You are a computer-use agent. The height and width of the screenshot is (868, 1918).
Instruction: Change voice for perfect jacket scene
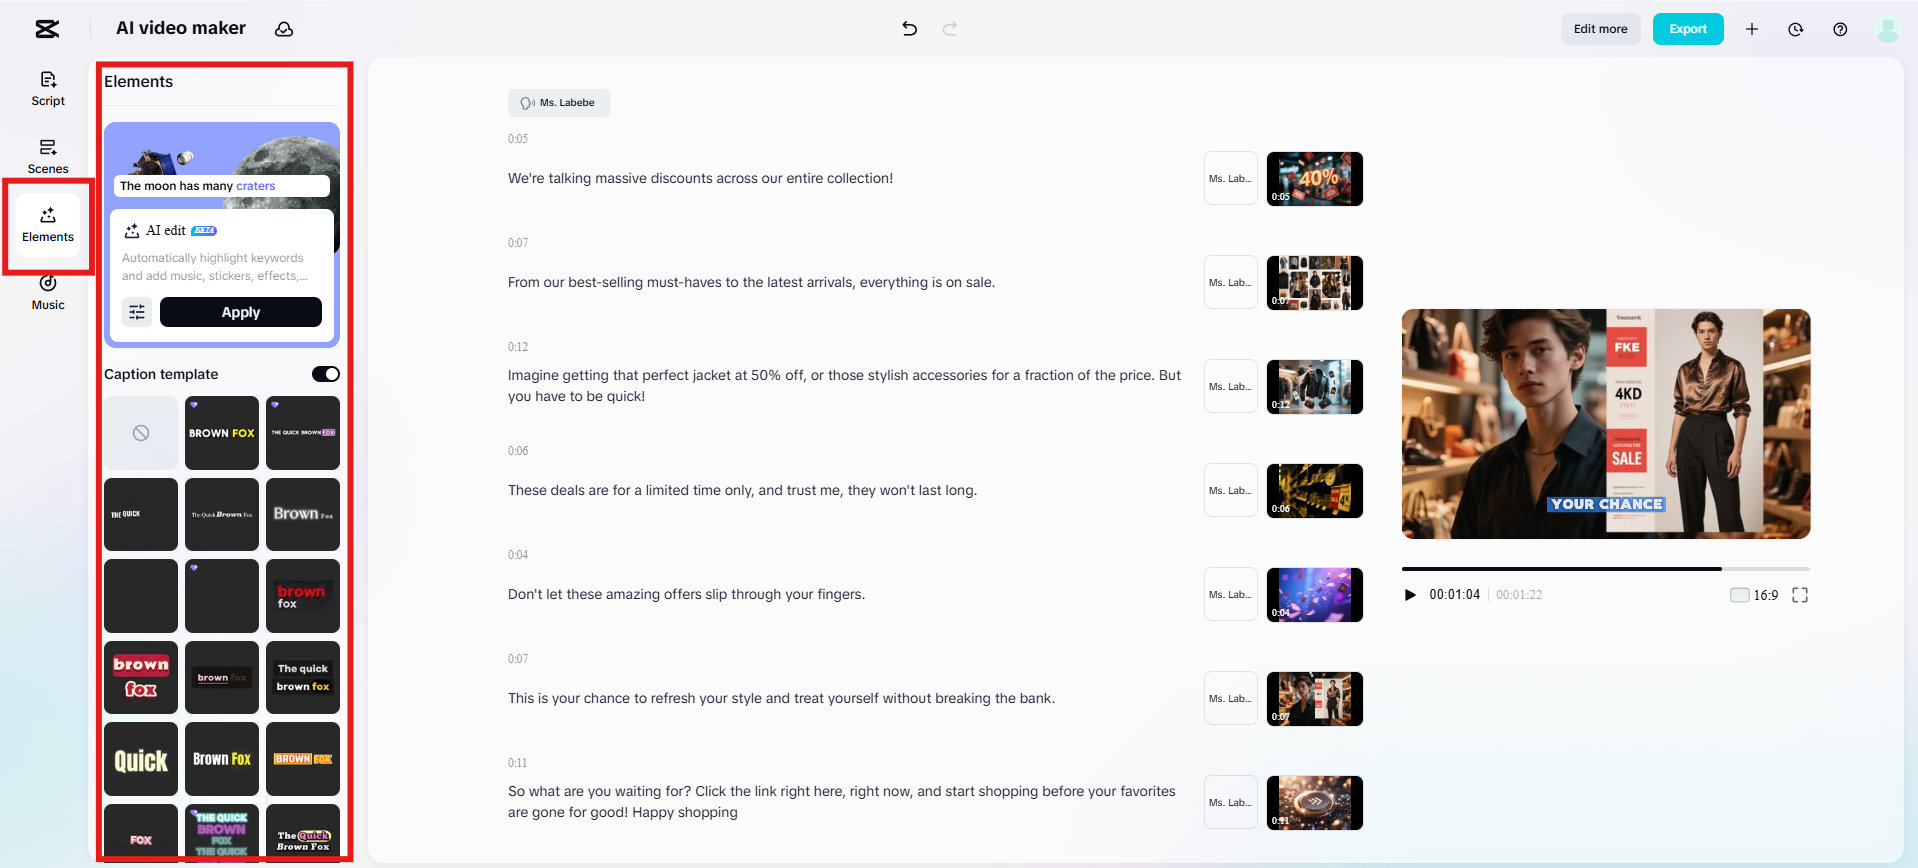tap(1231, 387)
